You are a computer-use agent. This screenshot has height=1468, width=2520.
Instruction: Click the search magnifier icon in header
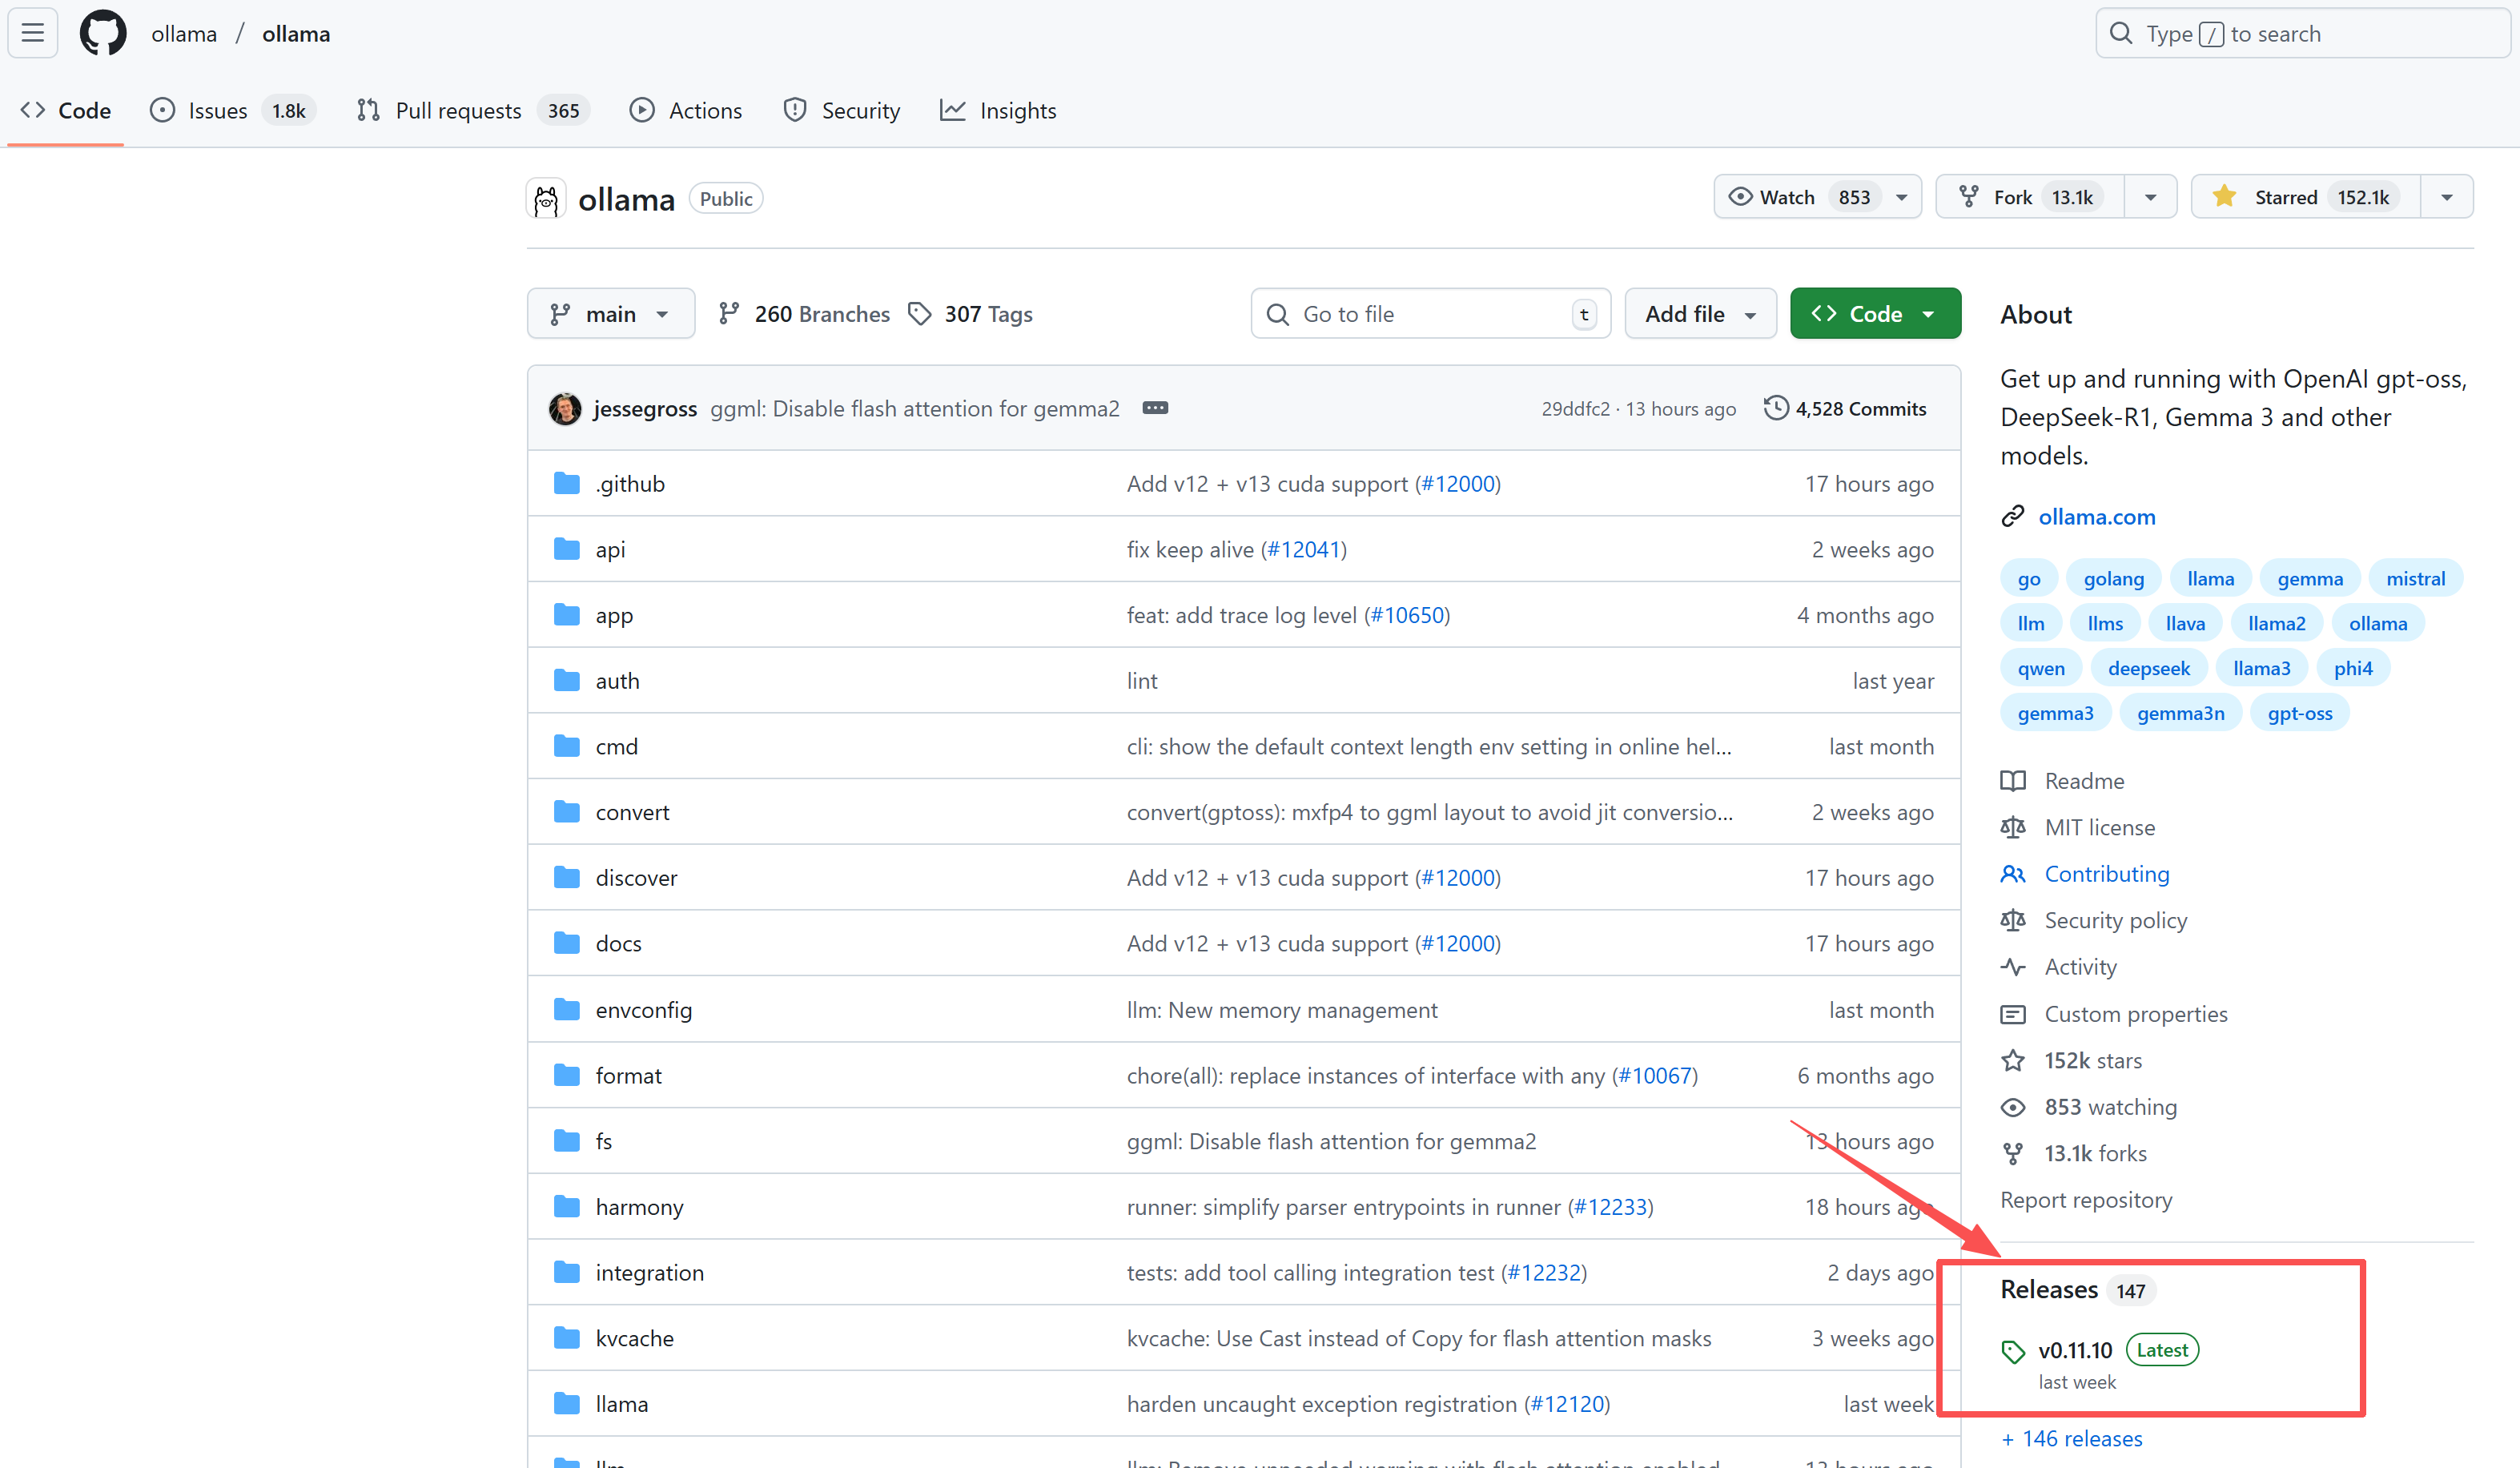click(x=2120, y=34)
